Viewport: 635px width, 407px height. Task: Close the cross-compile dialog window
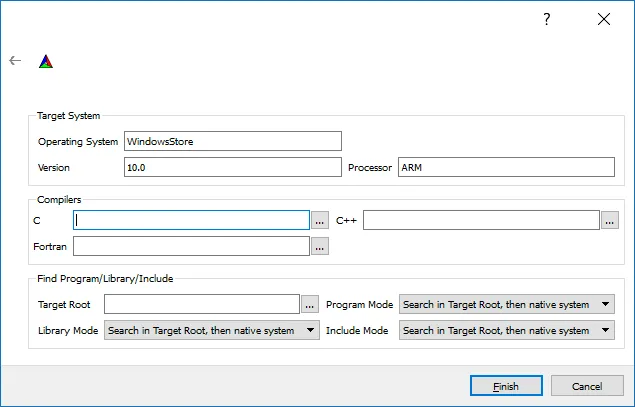603,19
